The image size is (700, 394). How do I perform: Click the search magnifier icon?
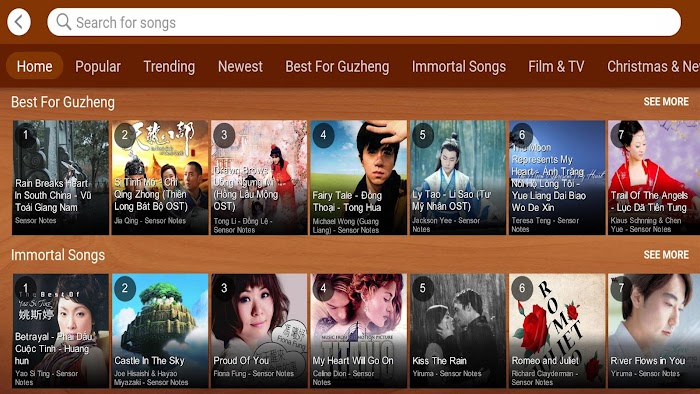[x=63, y=22]
